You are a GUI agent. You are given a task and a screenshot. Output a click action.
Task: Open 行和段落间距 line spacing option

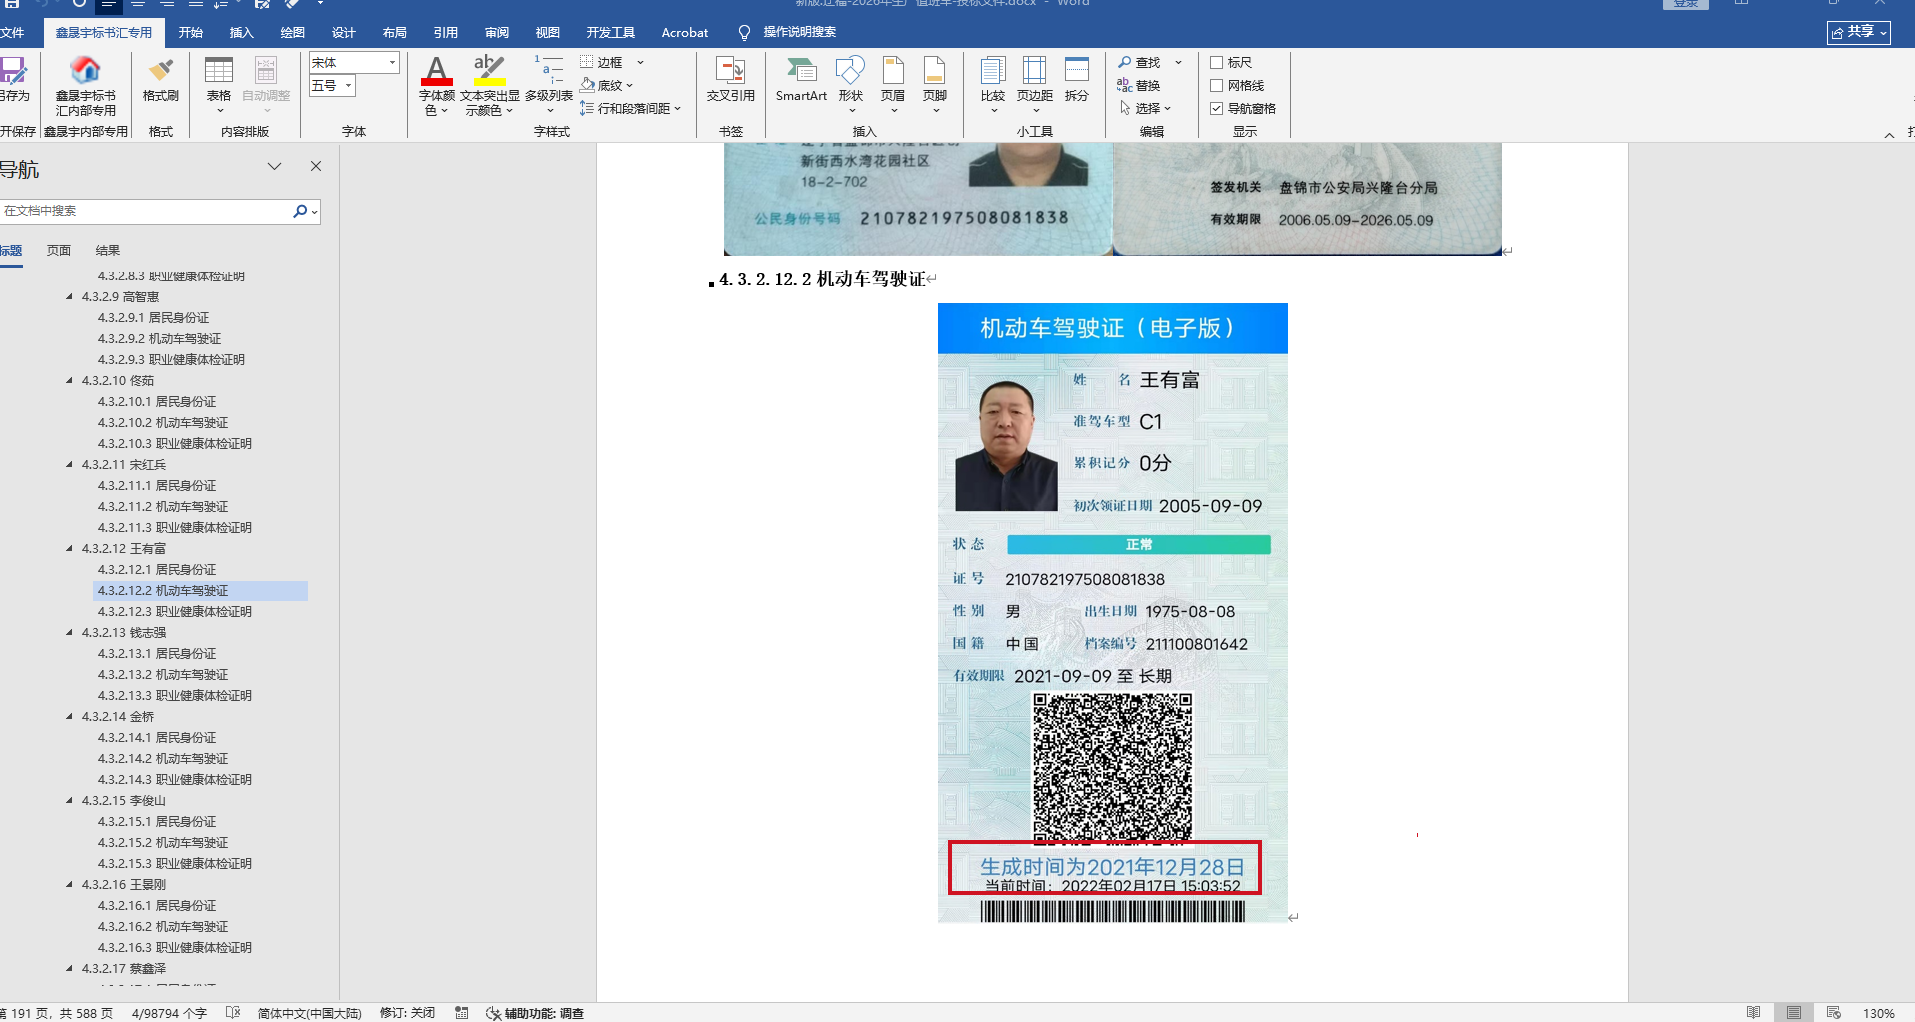(x=630, y=108)
